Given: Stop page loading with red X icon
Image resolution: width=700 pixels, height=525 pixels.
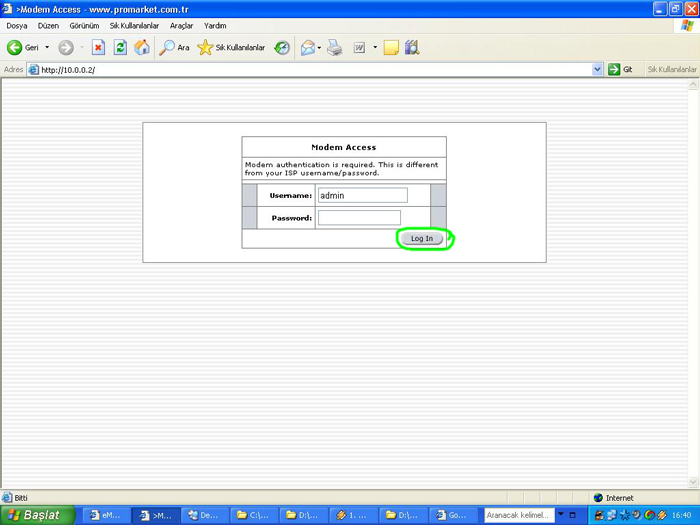Looking at the screenshot, I should pos(98,47).
